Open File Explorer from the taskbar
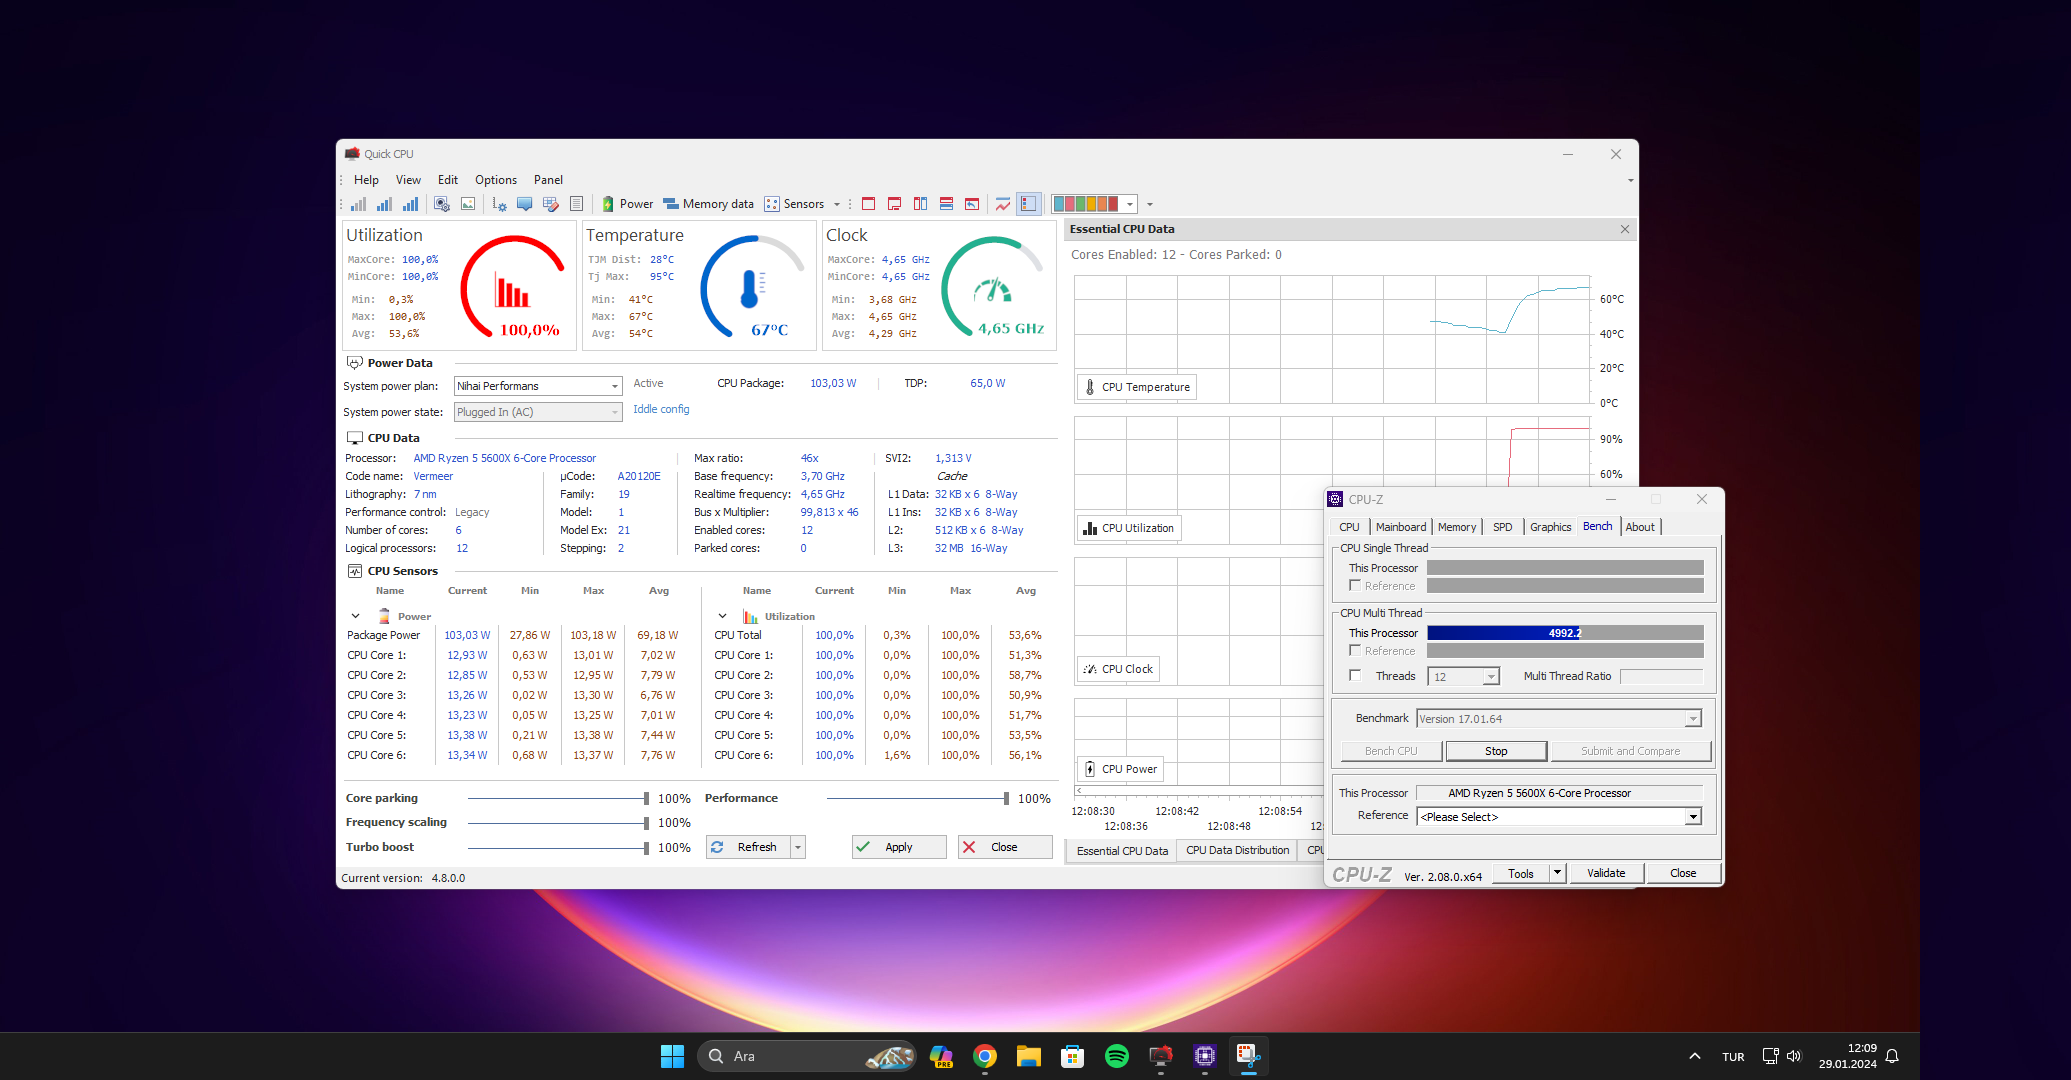The image size is (2071, 1080). 1029,1056
